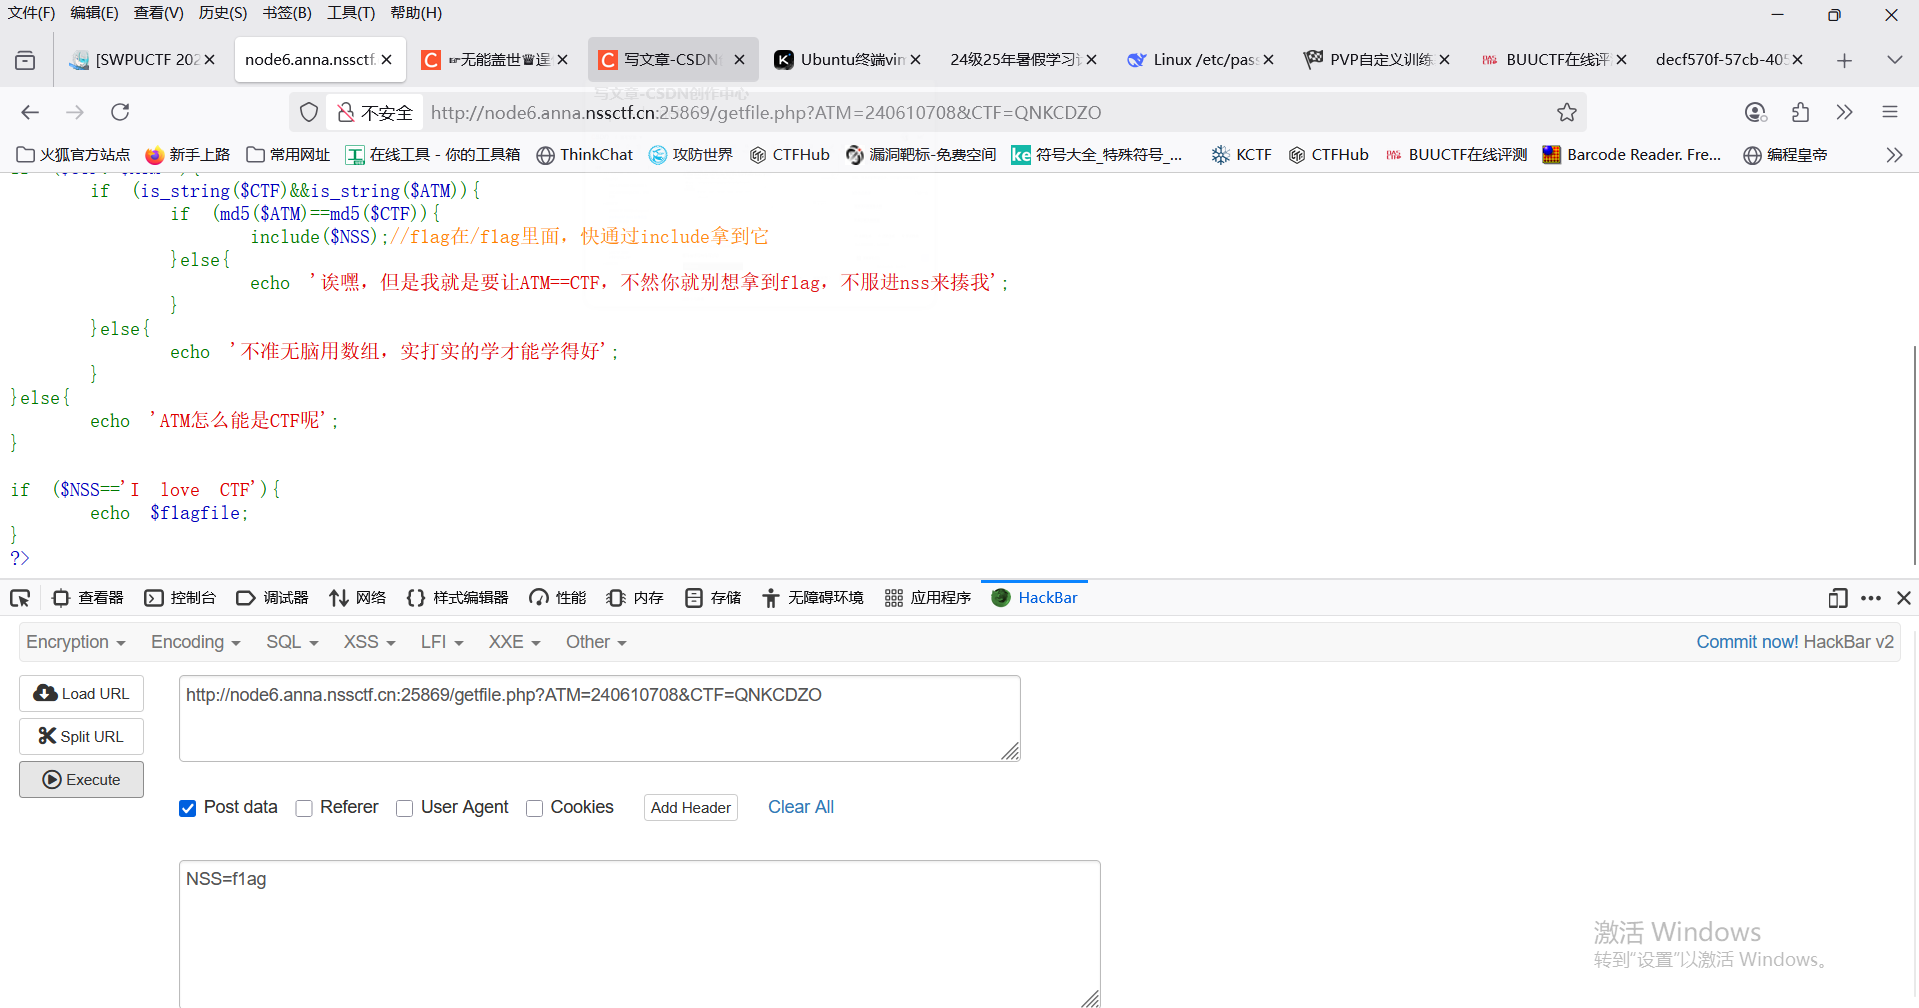1919x1008 pixels.
Task: Go back to previous page arrow
Action: tap(30, 112)
